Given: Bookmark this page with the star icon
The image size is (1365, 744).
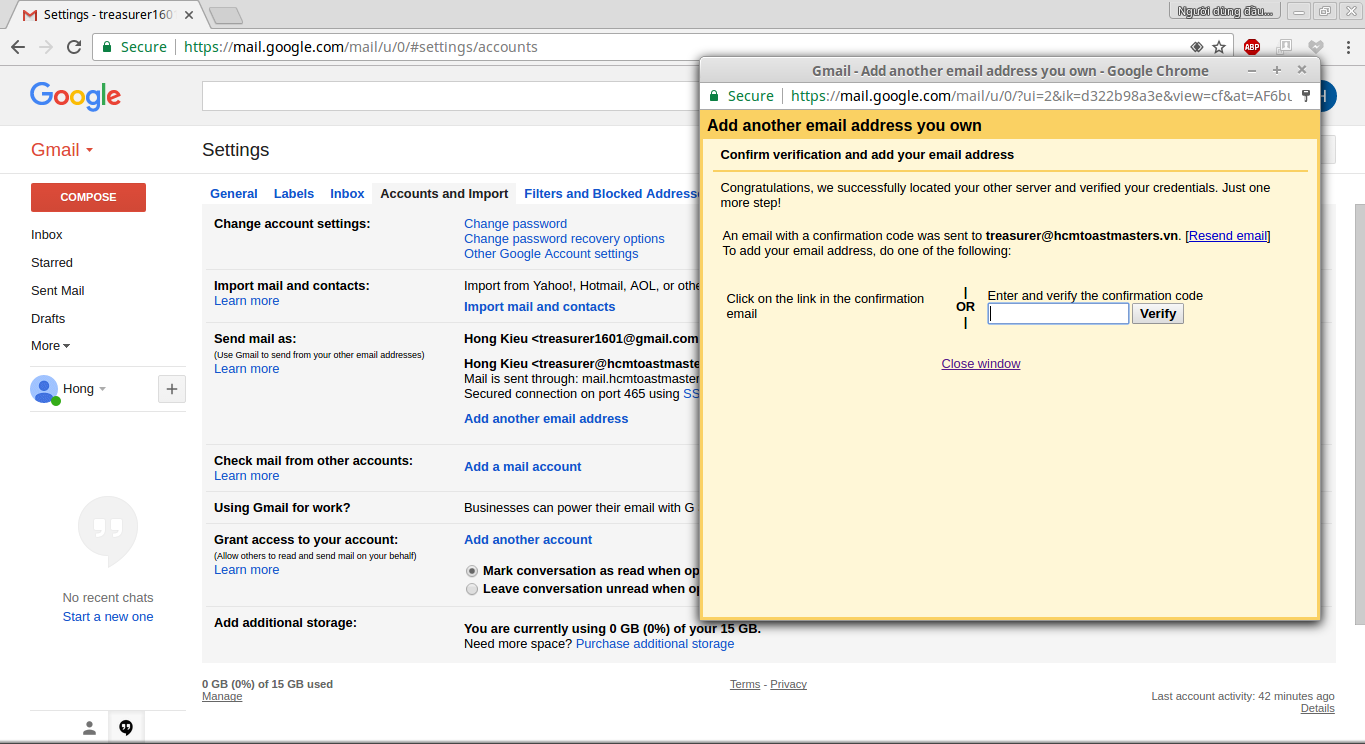Looking at the screenshot, I should point(1219,47).
